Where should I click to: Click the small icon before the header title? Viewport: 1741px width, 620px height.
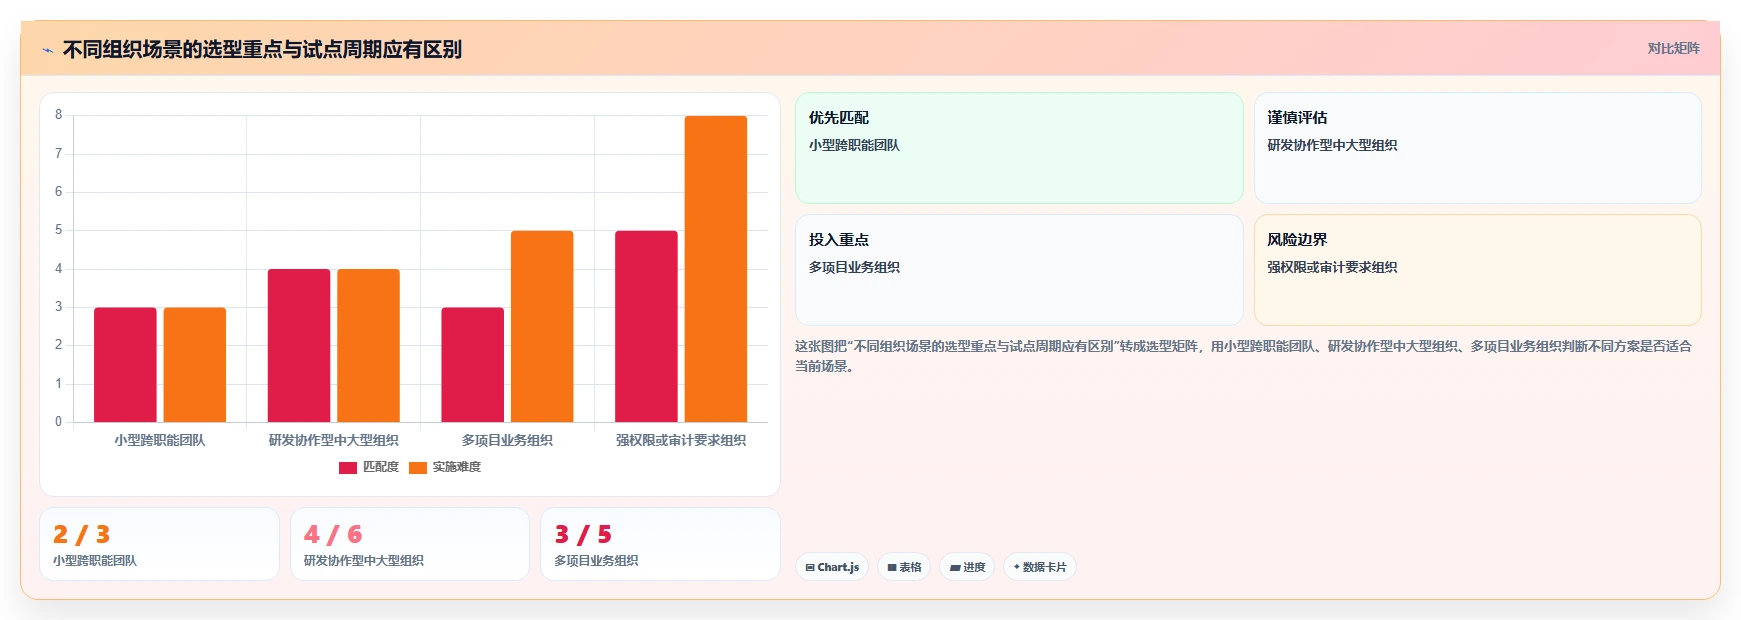[x=47, y=50]
